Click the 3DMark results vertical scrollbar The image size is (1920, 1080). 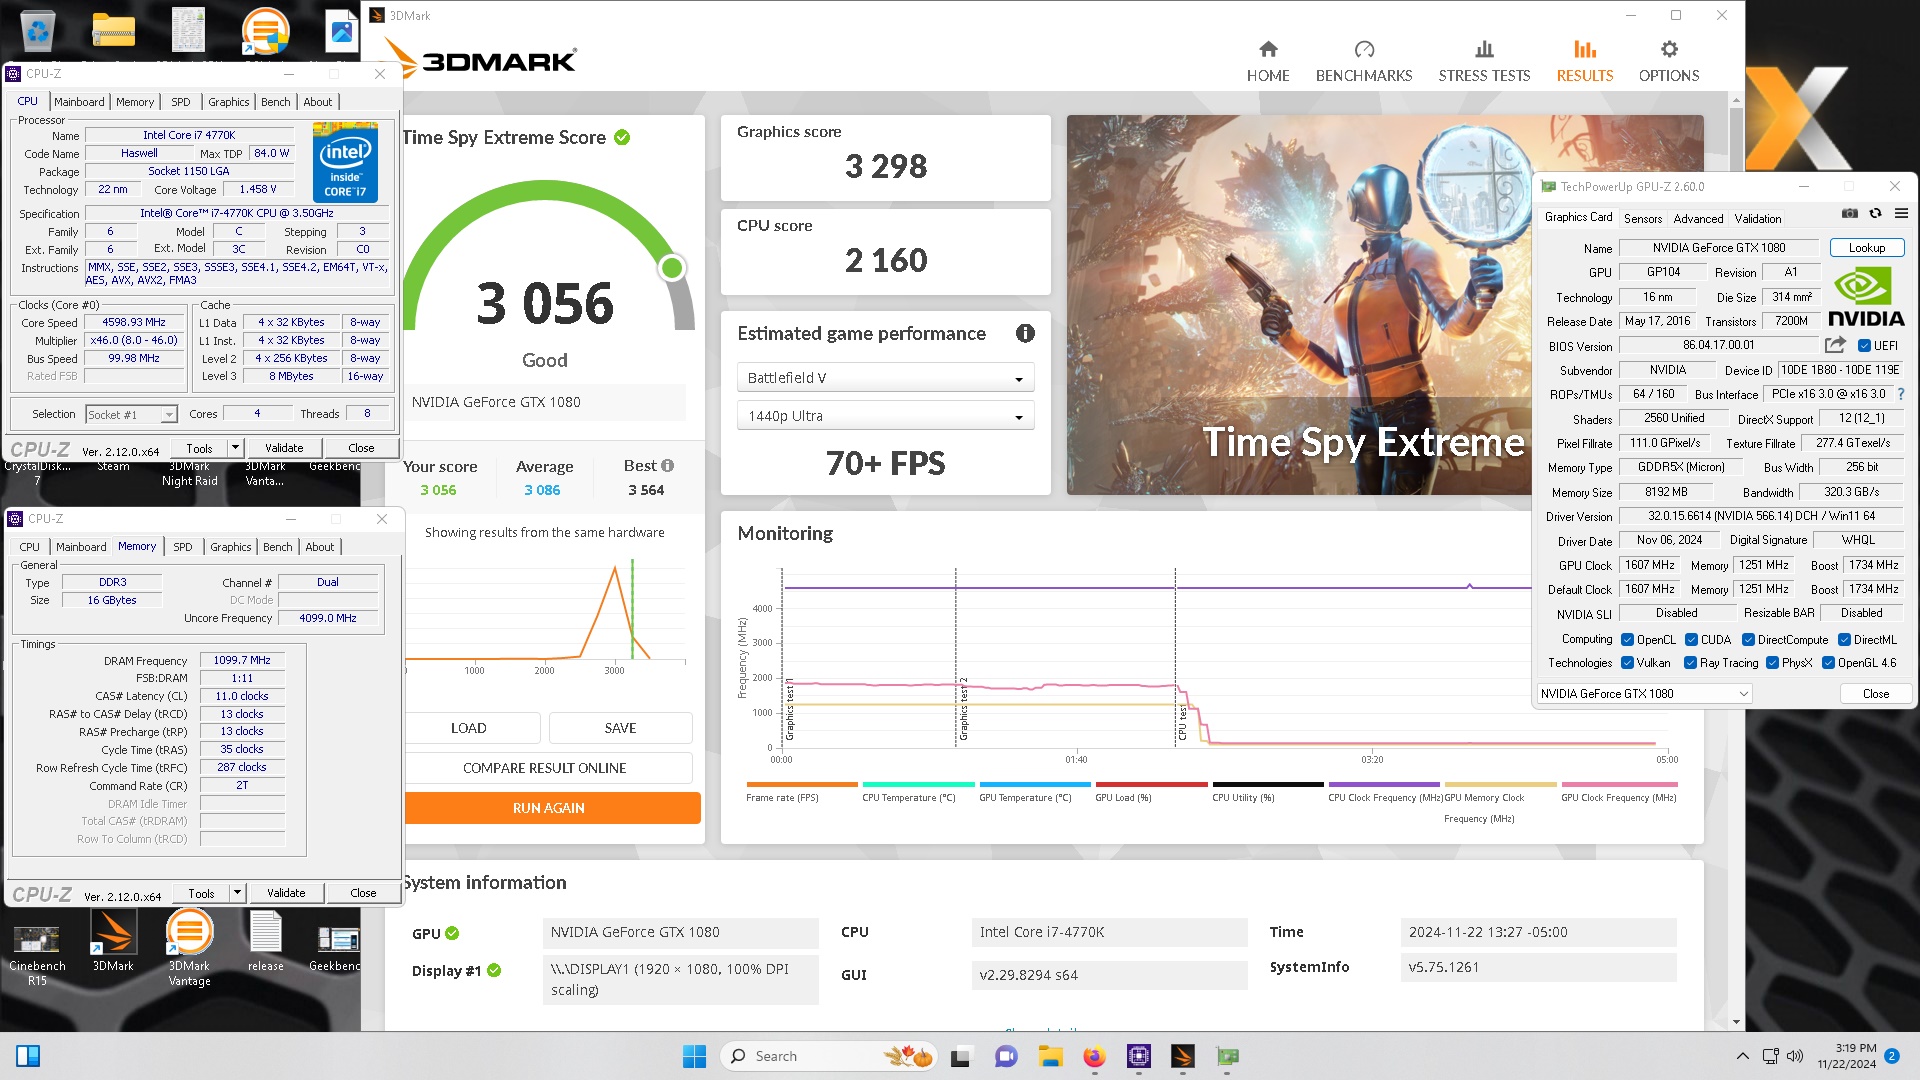[x=1736, y=560]
